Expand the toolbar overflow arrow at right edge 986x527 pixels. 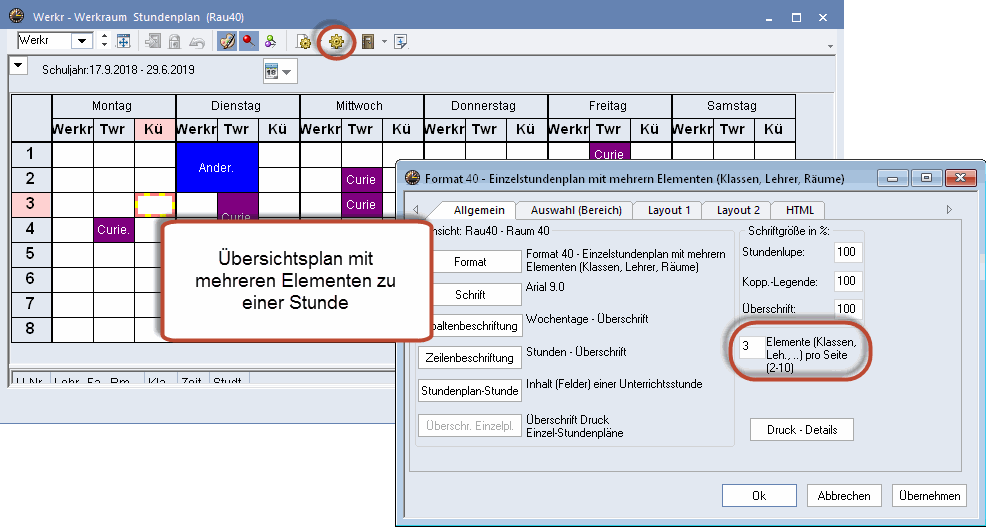(830, 46)
